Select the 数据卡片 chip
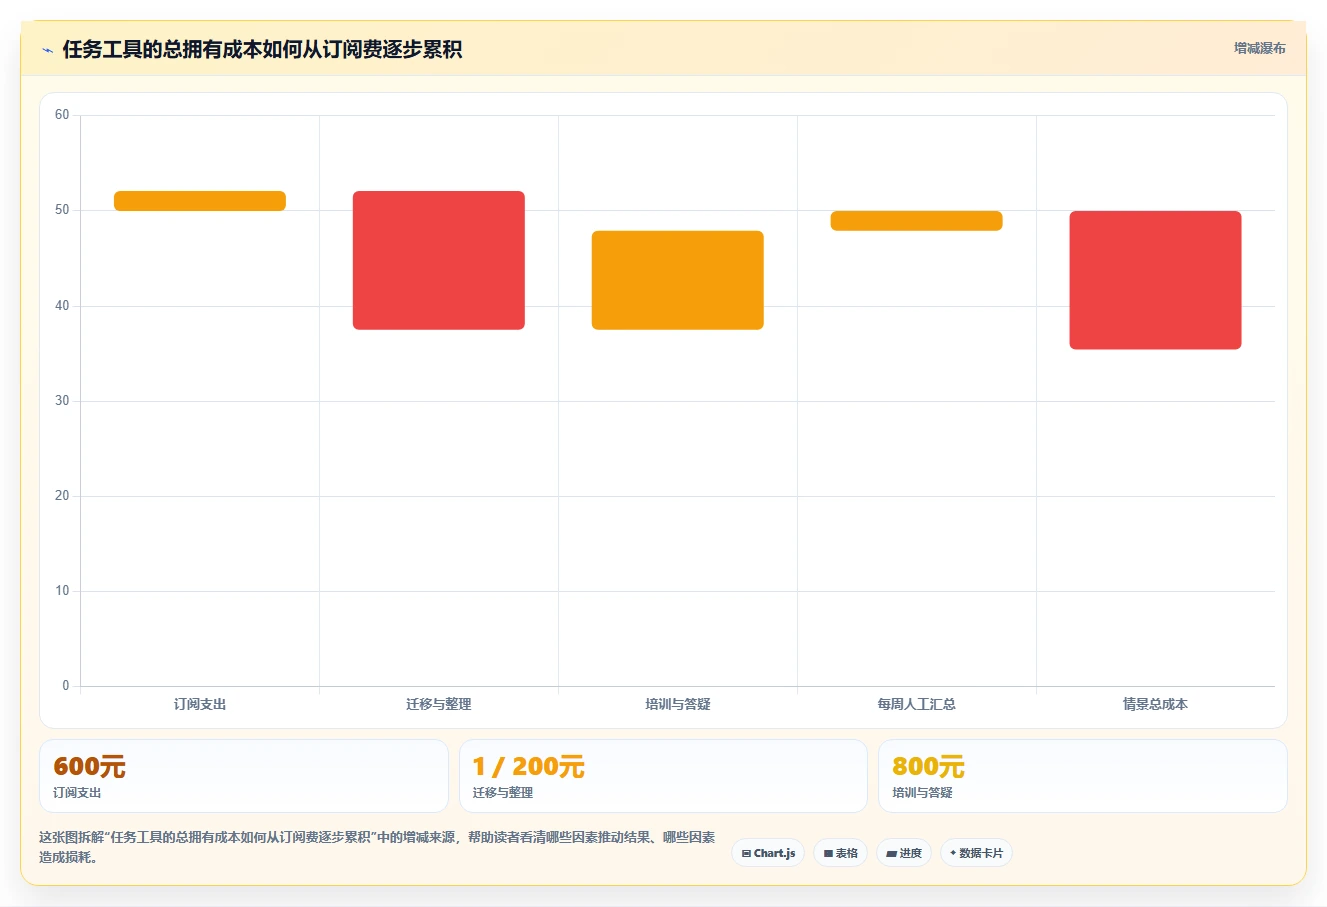Image resolution: width=1327 pixels, height=907 pixels. pyautogui.click(x=976, y=853)
